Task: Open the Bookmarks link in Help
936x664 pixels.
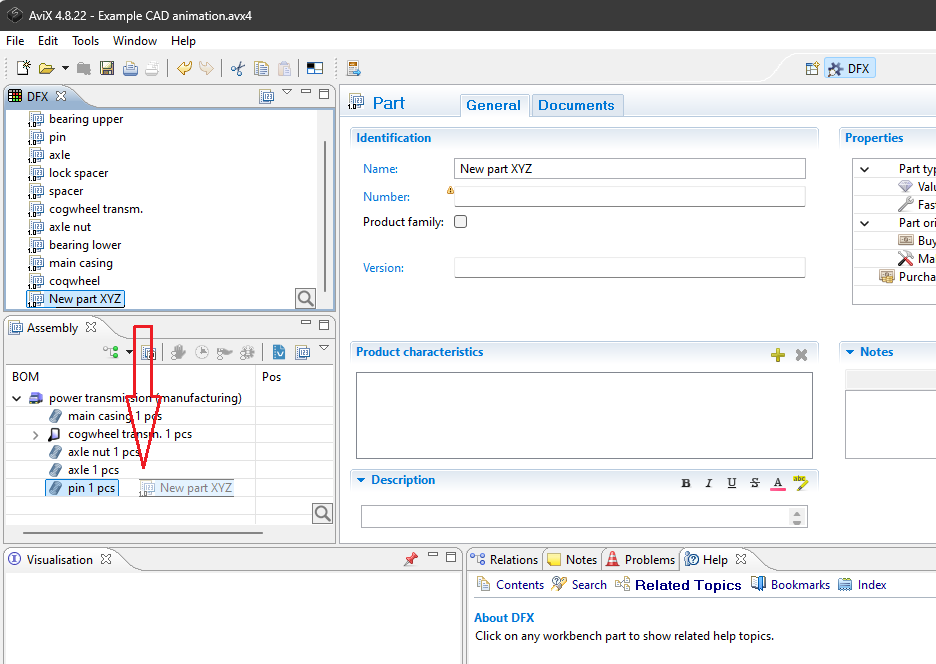Action: coord(799,585)
